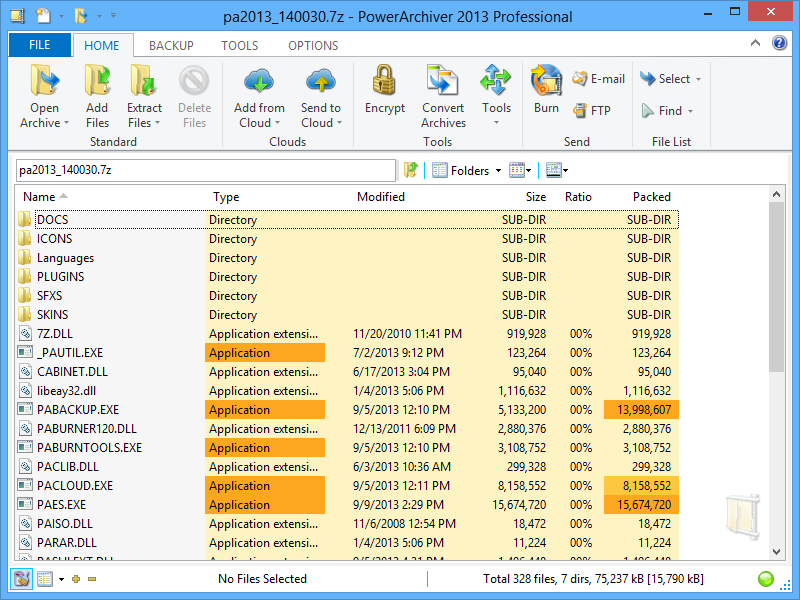Click the green status indicator in status bar
The height and width of the screenshot is (600, 800).
pos(767,579)
